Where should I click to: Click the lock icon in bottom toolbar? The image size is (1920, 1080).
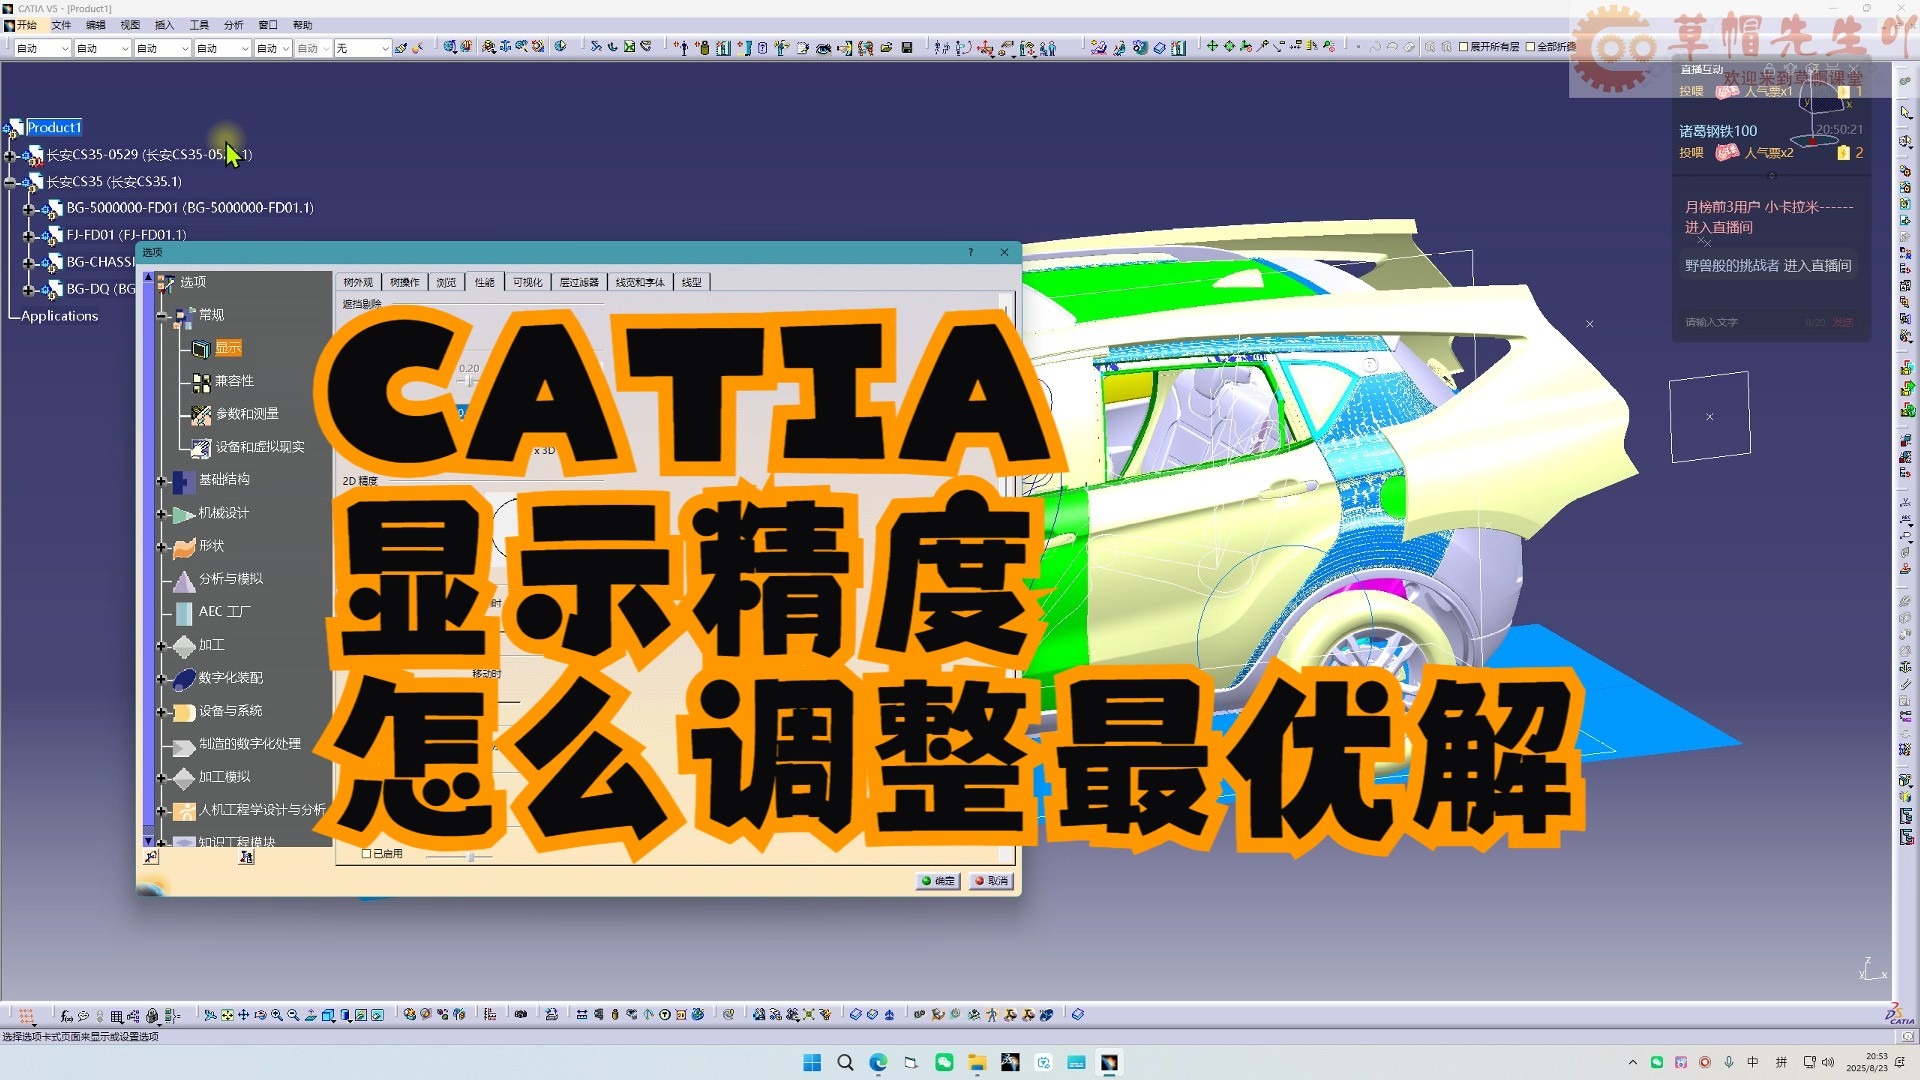(152, 1016)
